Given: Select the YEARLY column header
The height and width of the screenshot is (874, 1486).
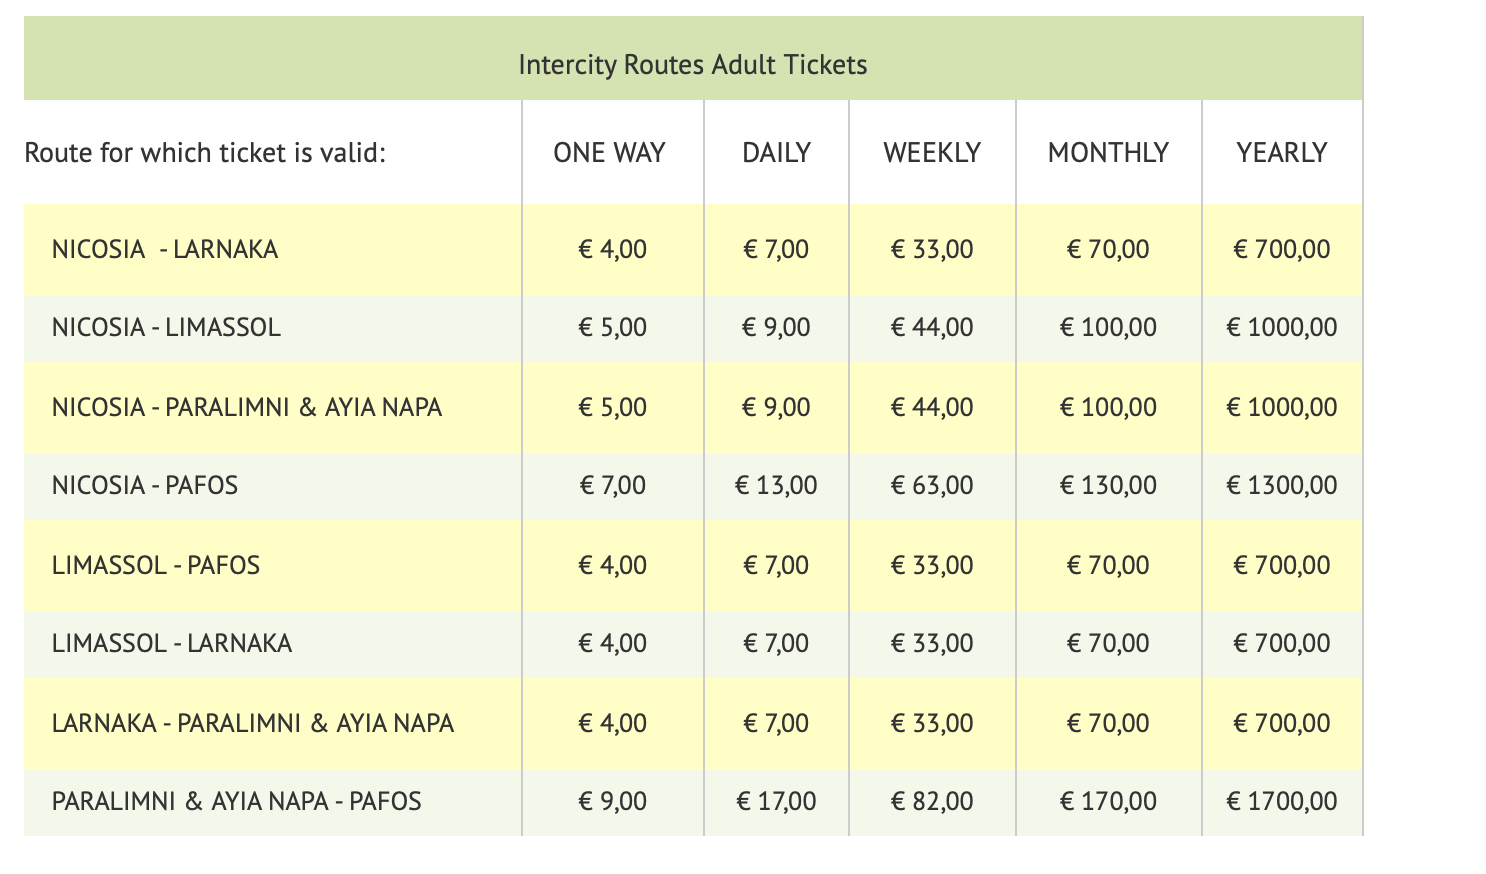Looking at the screenshot, I should pyautogui.click(x=1281, y=153).
